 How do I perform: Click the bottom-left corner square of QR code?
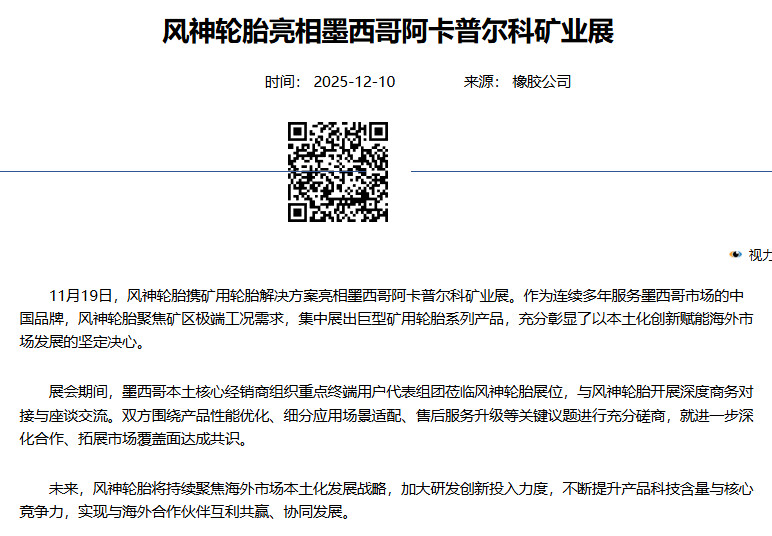[297, 212]
